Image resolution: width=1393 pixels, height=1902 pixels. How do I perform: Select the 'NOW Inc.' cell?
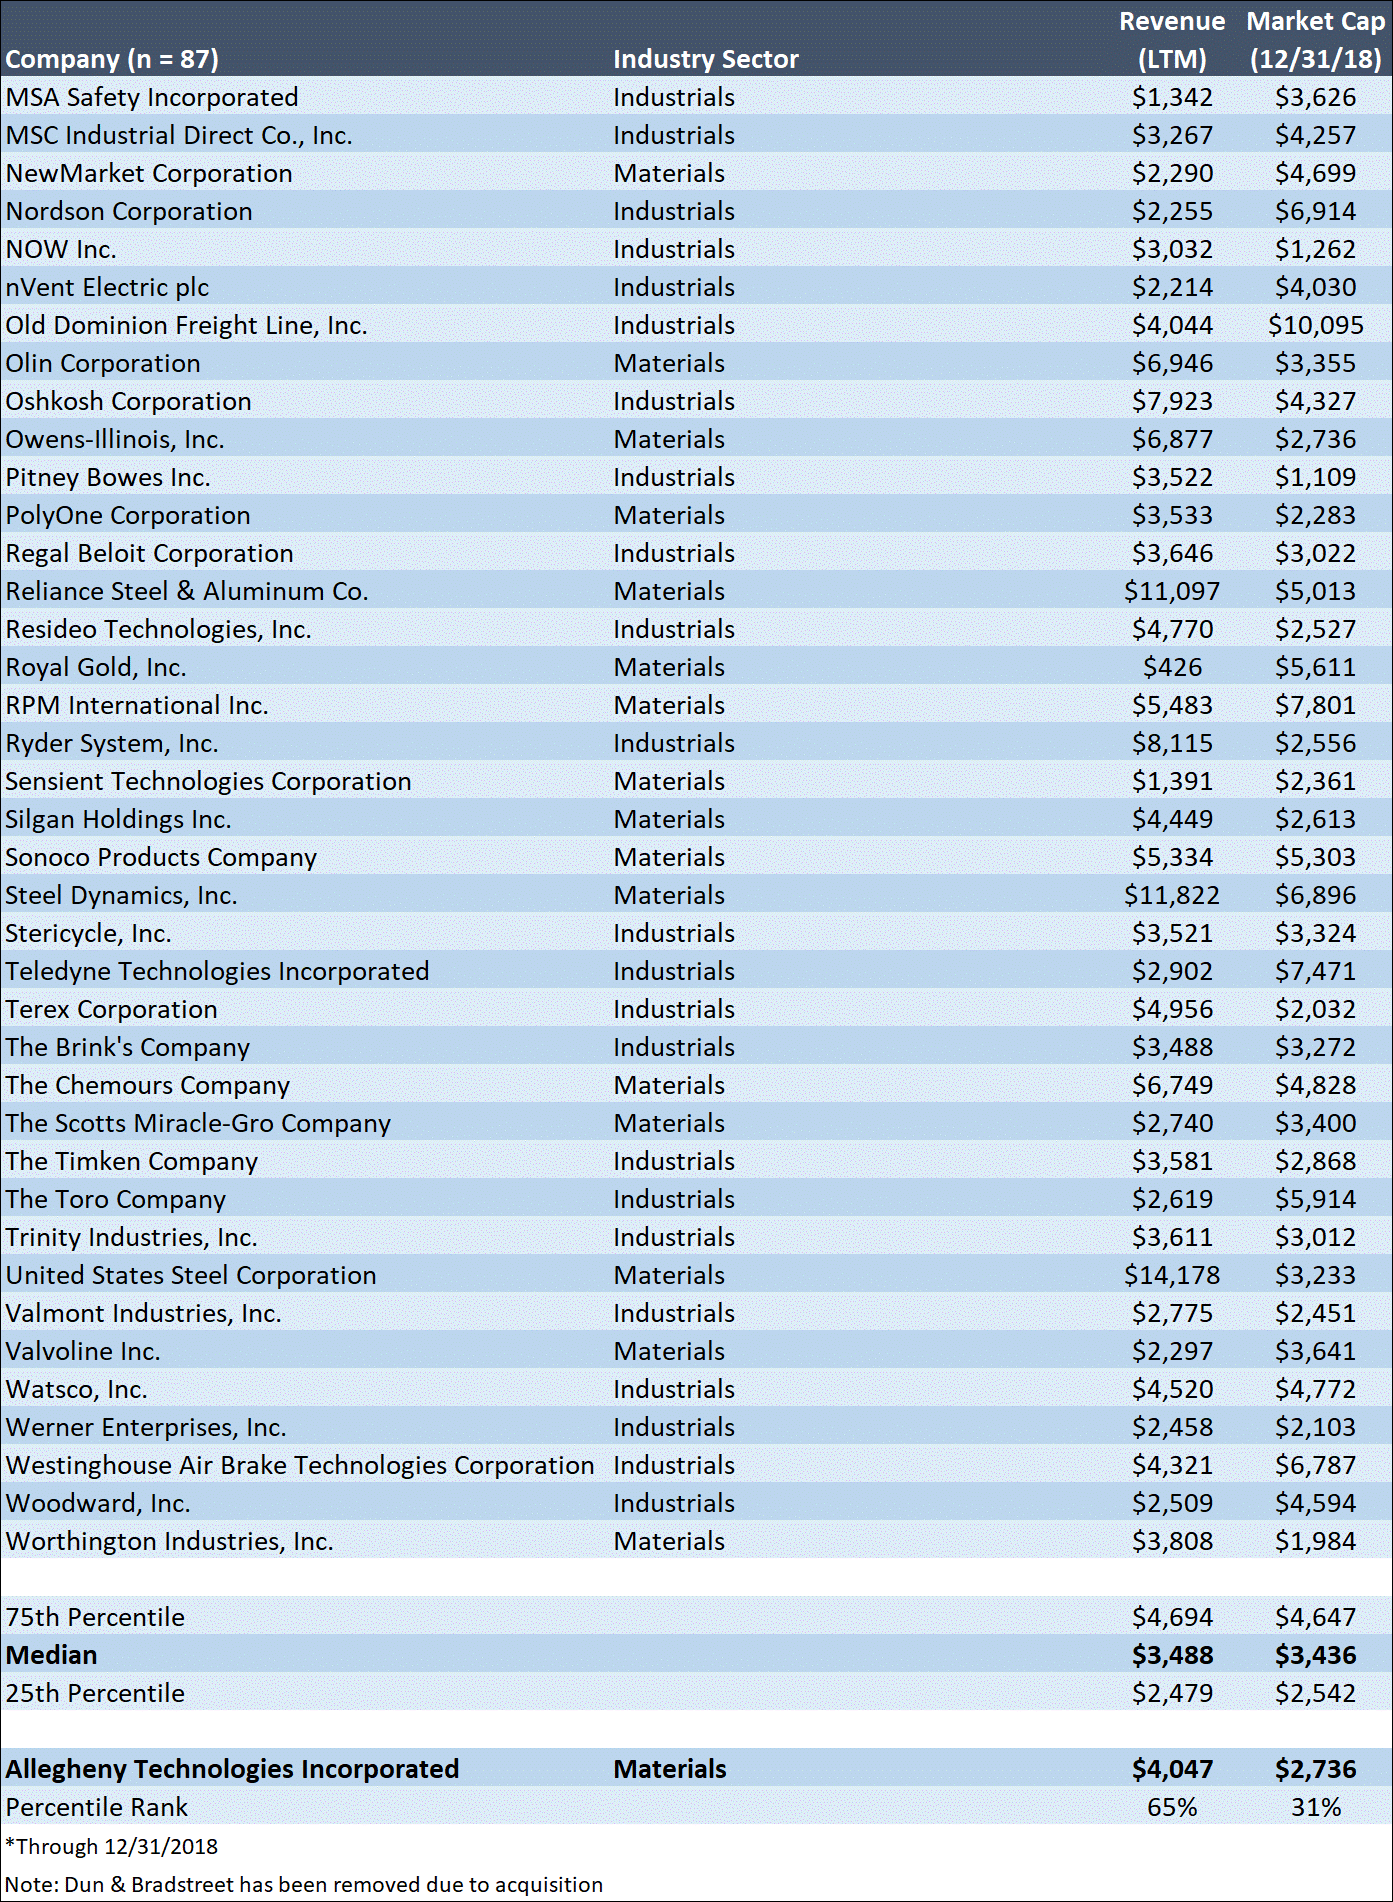[x=61, y=249]
